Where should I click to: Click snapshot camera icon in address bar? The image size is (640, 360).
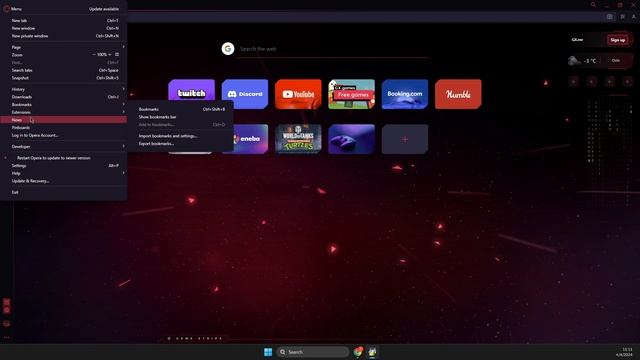[x=609, y=17]
